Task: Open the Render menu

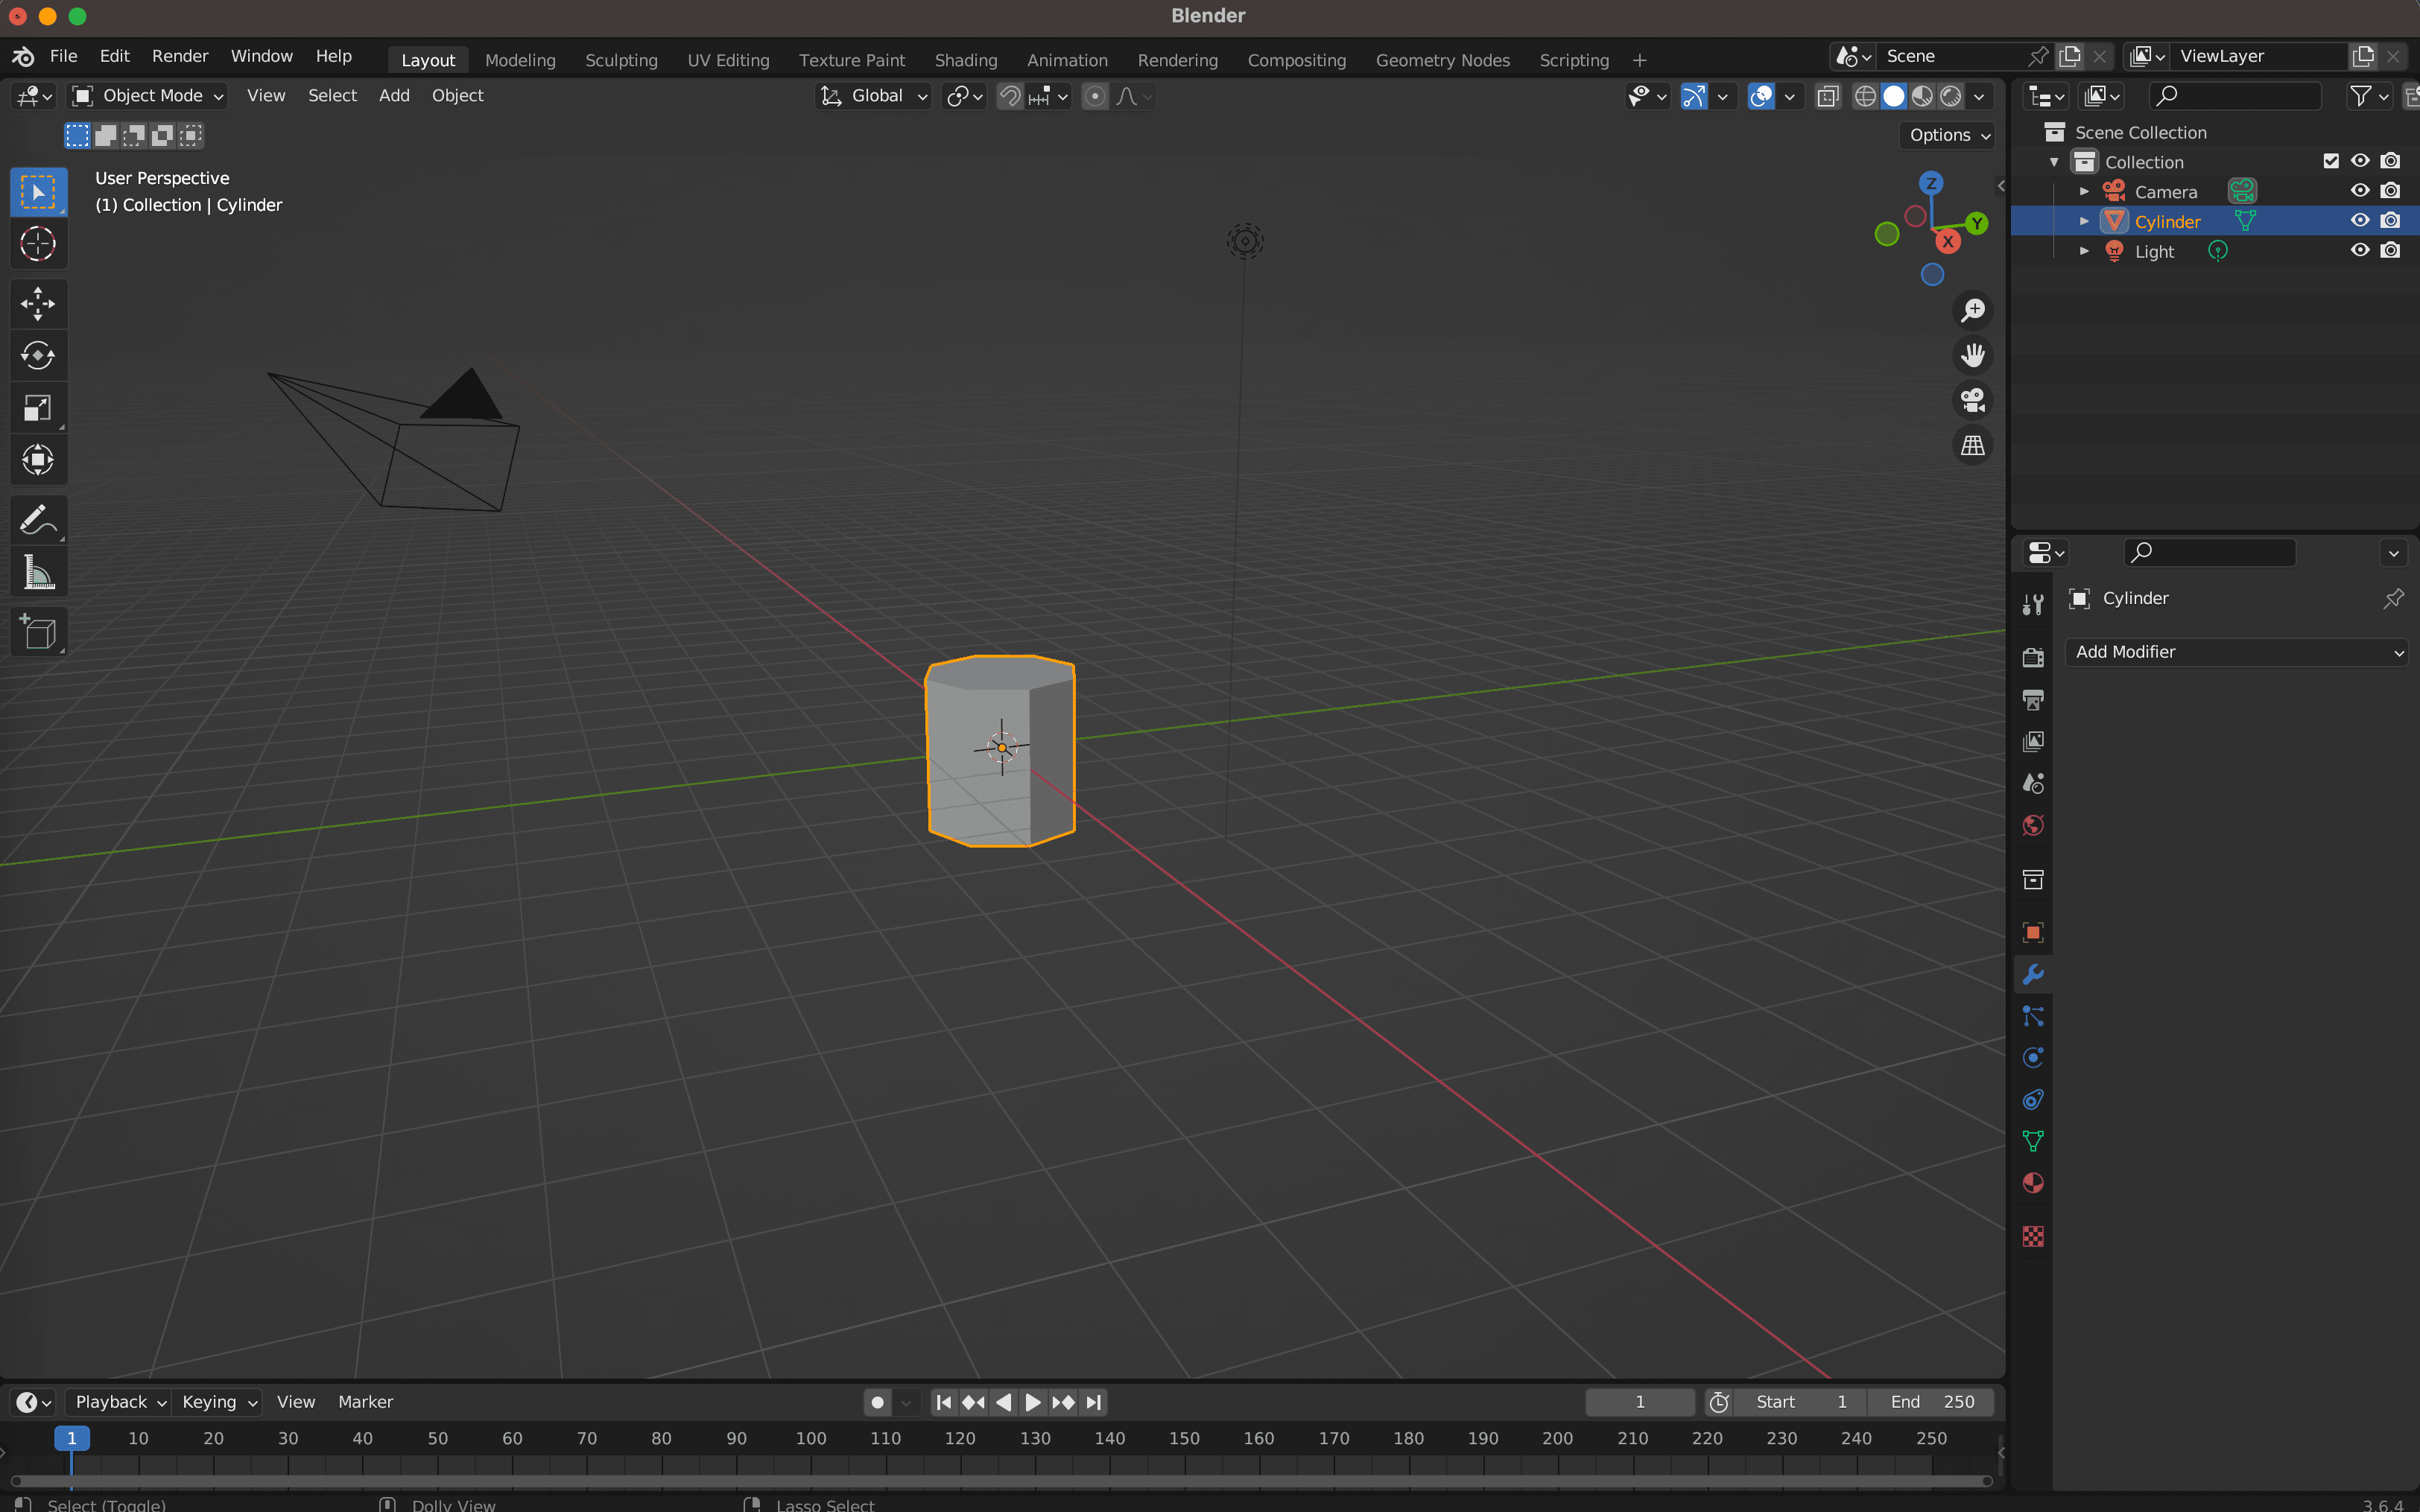Action: tap(180, 56)
